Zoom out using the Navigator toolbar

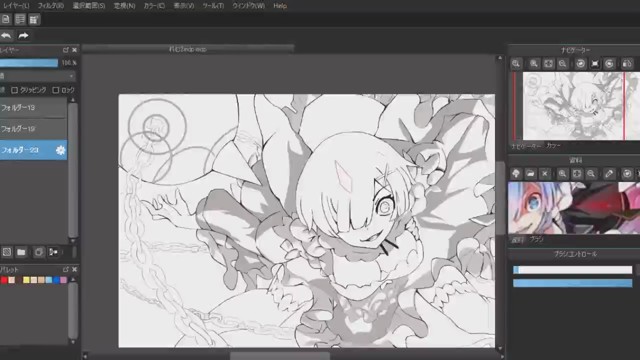pos(562,64)
